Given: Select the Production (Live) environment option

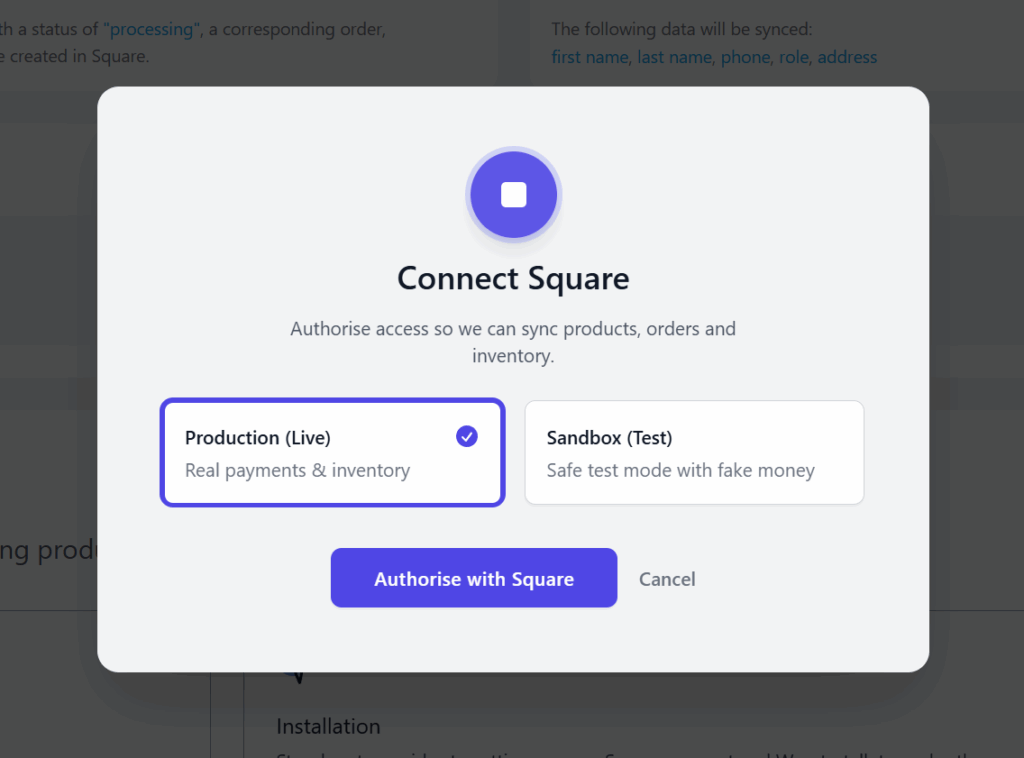Looking at the screenshot, I should (332, 452).
